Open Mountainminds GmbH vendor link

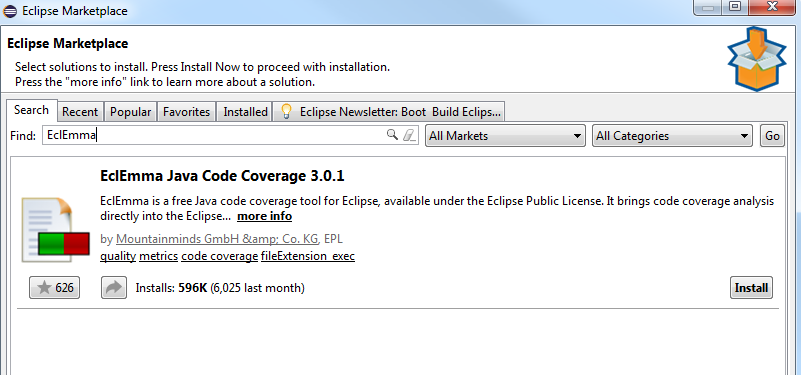(218, 239)
